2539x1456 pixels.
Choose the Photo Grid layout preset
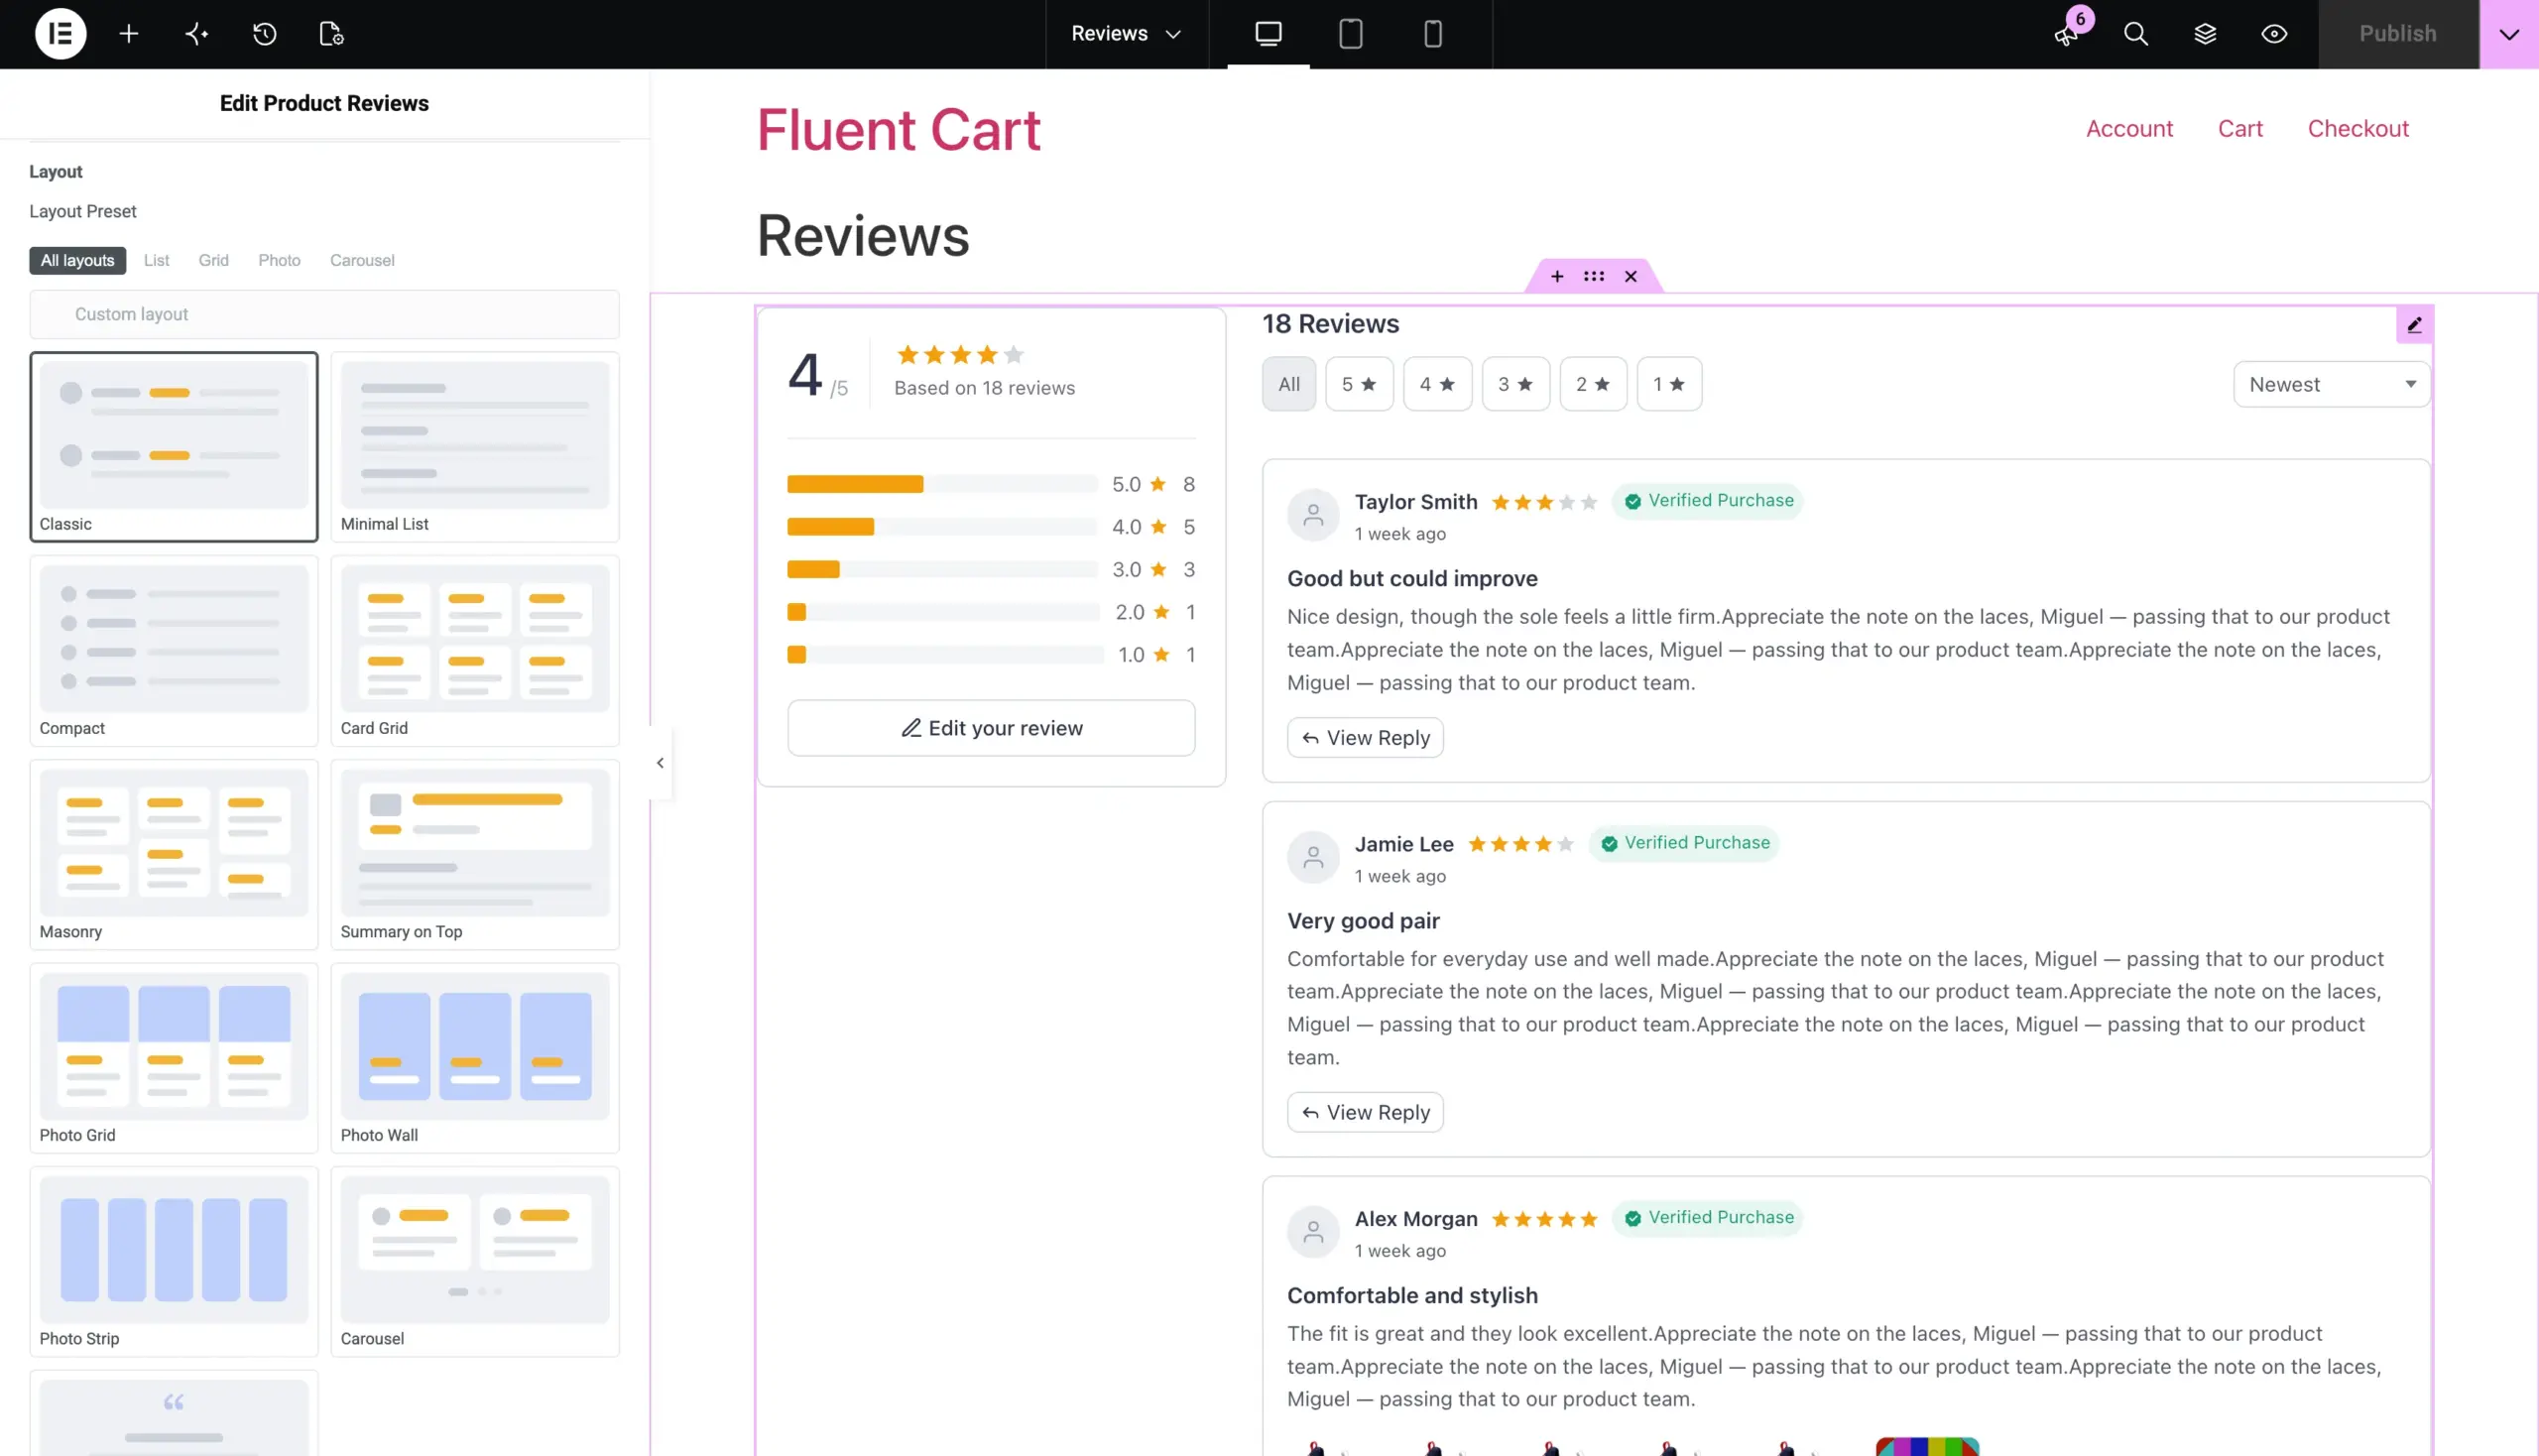tap(174, 1057)
